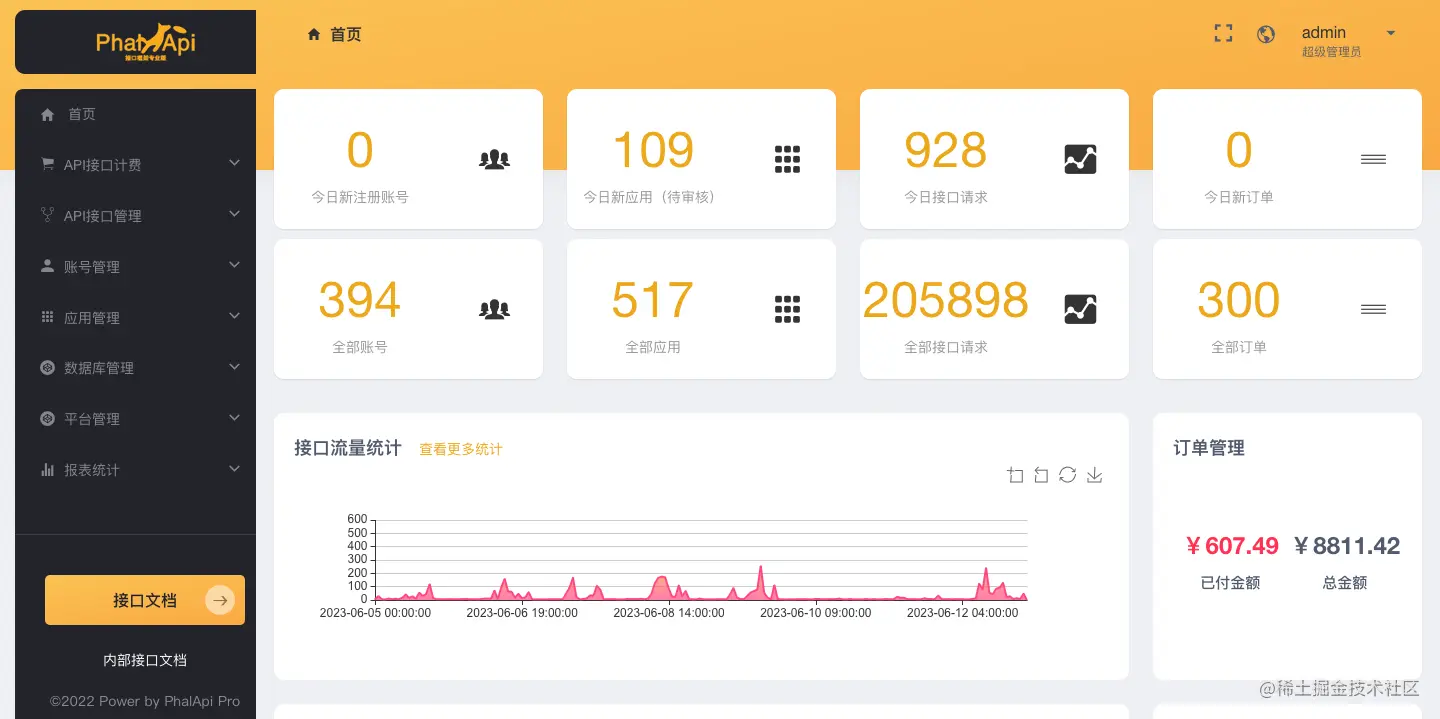This screenshot has width=1440, height=719.
Task: Click chart icon on 全部接口请求 card
Action: click(1080, 309)
